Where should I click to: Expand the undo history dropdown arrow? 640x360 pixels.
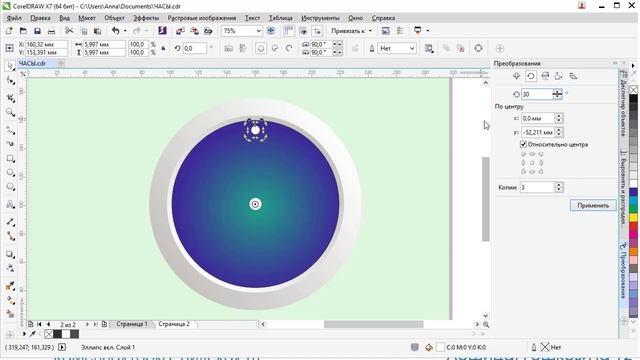point(125,31)
